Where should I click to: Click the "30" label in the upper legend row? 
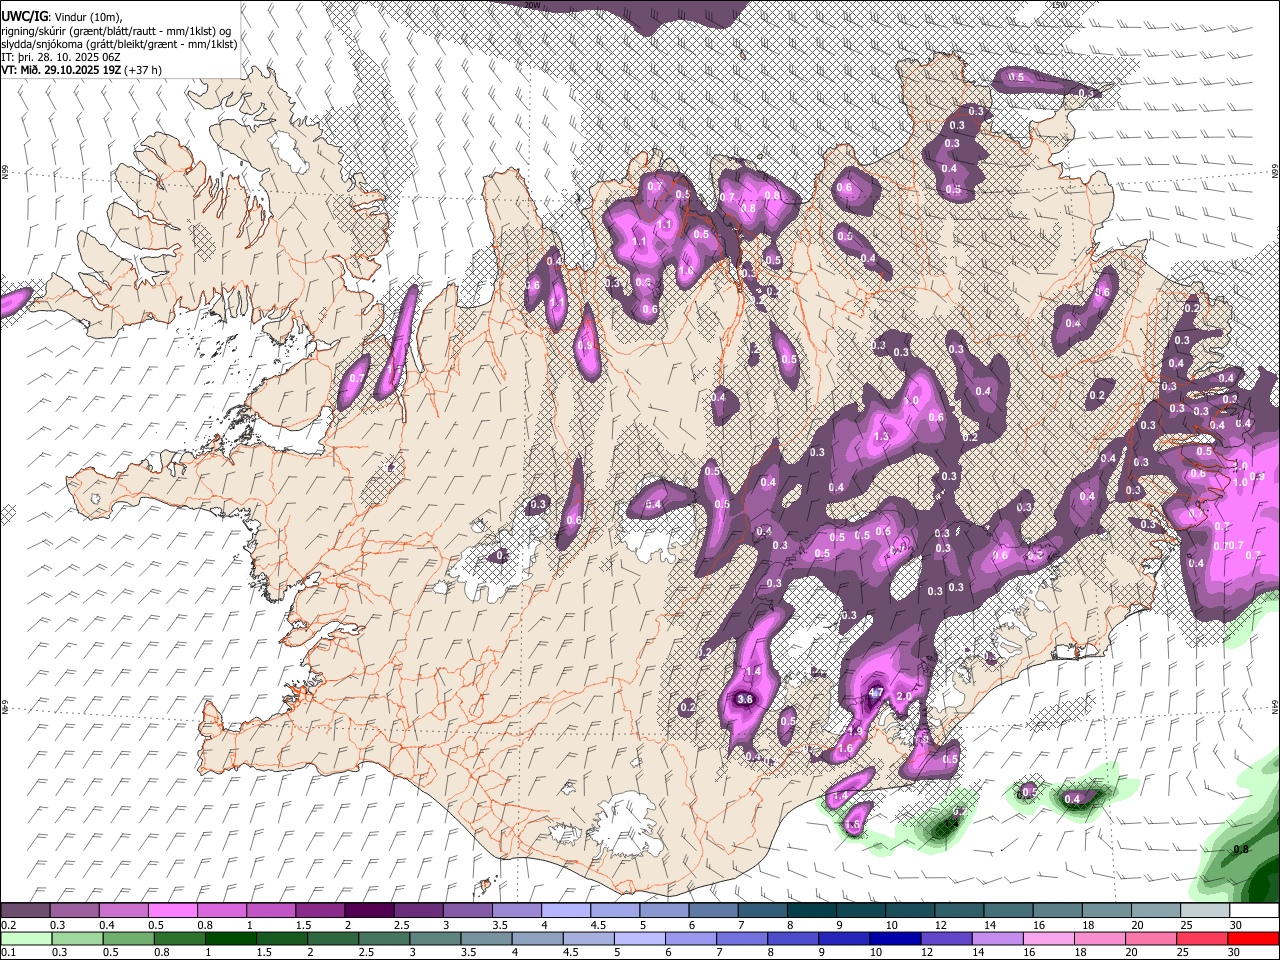click(x=1236, y=925)
